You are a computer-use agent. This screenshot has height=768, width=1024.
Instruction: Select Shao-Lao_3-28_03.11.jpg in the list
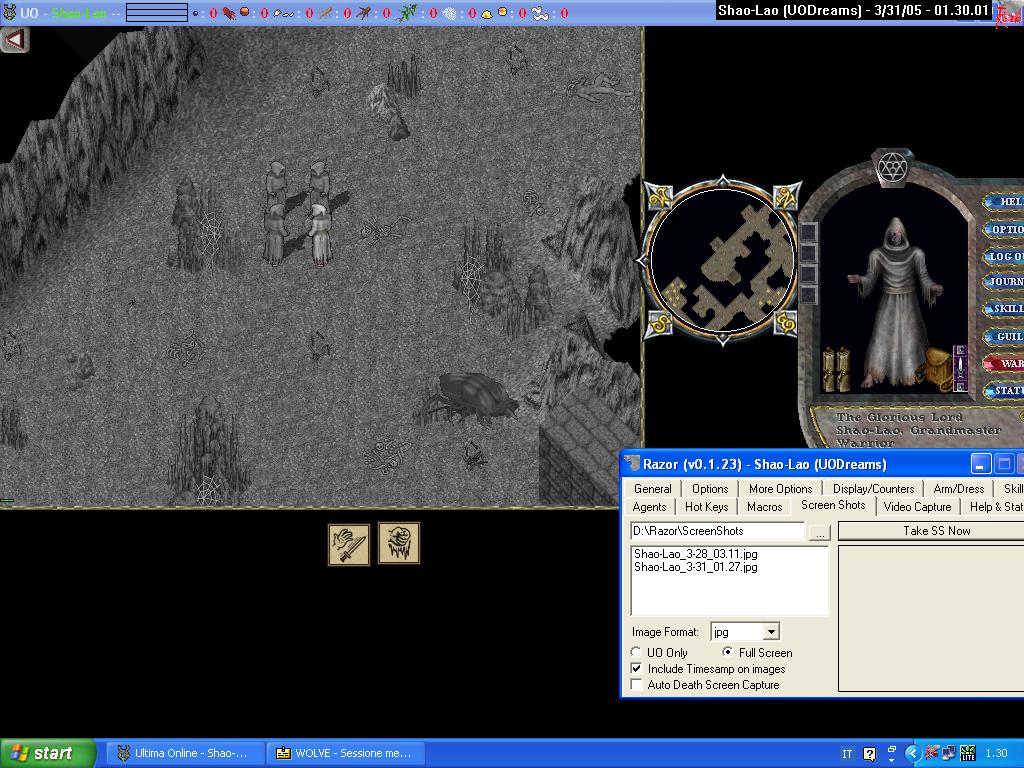[x=696, y=554]
